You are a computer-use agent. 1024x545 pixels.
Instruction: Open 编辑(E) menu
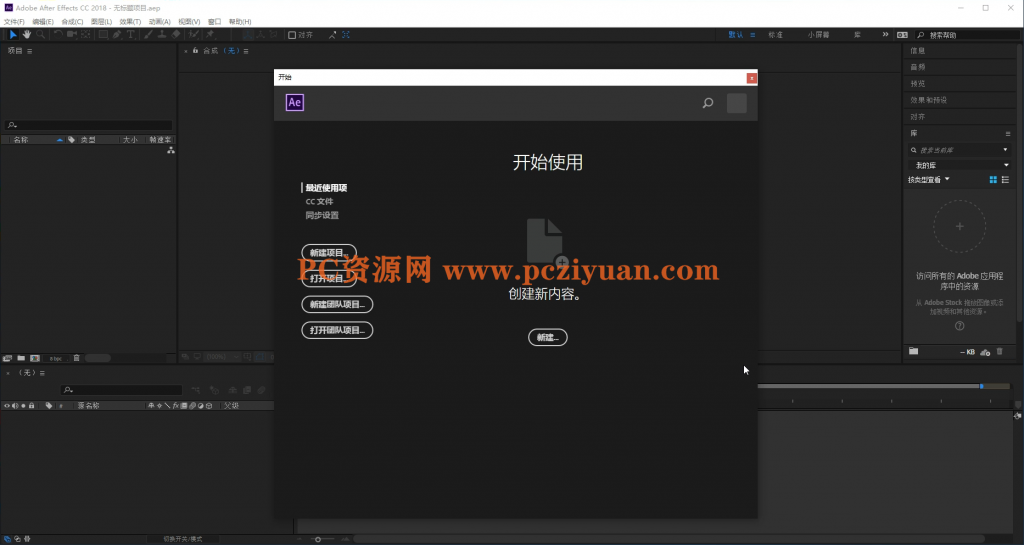42,22
